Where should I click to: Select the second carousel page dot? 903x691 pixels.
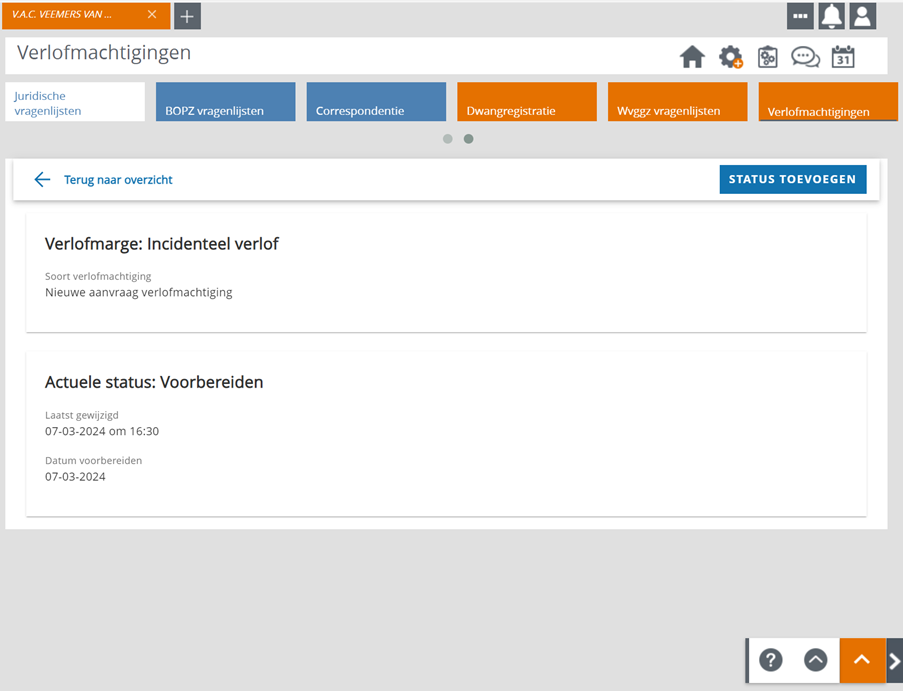click(x=469, y=139)
